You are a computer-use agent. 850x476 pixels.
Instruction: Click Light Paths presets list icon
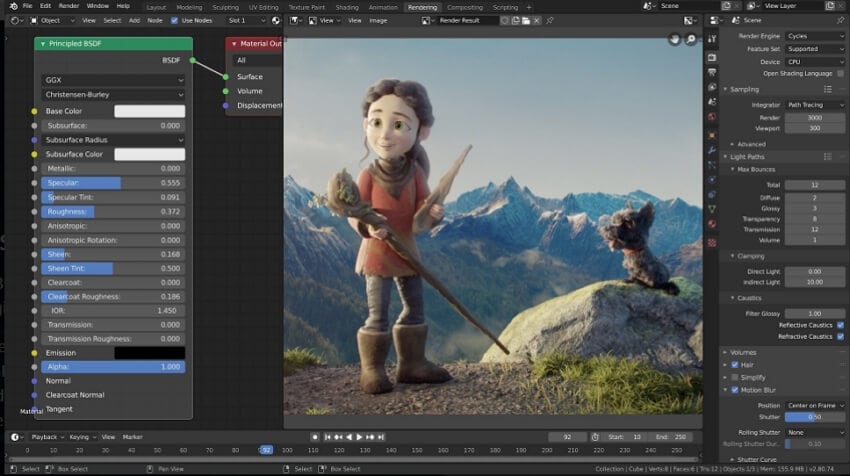coord(828,157)
